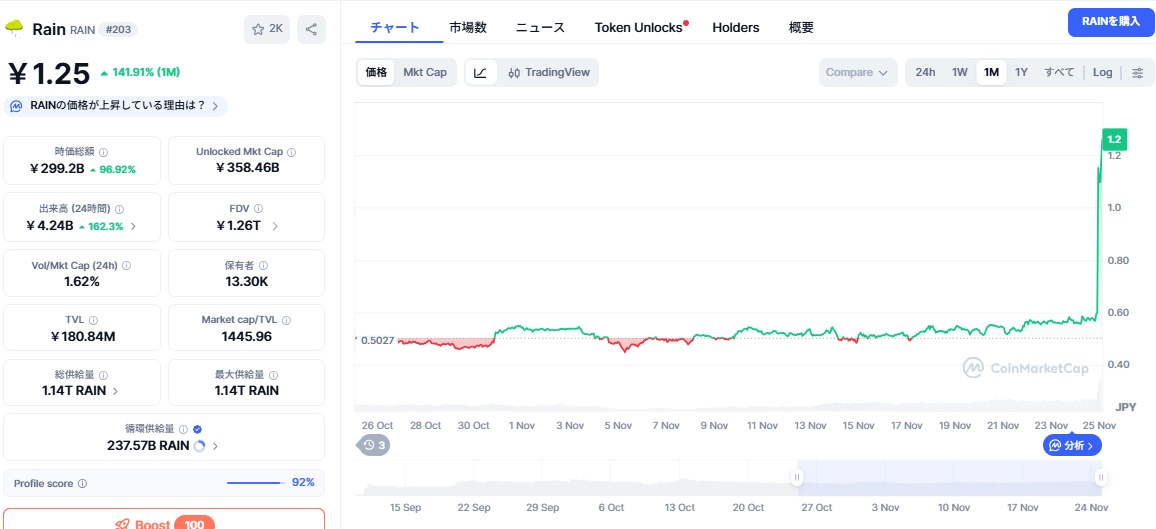Click the share icon next to watchlist star
This screenshot has width=1156, height=529.
click(311, 29)
